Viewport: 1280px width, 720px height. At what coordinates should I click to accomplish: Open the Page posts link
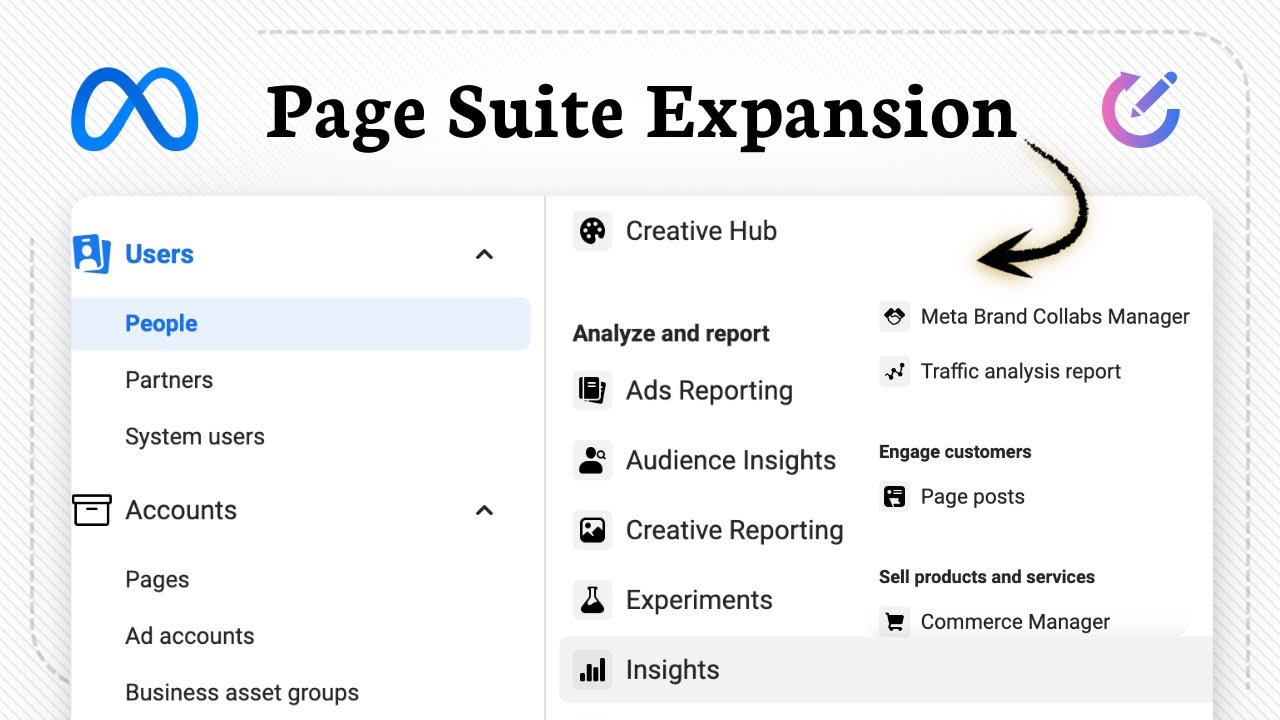pos(972,497)
